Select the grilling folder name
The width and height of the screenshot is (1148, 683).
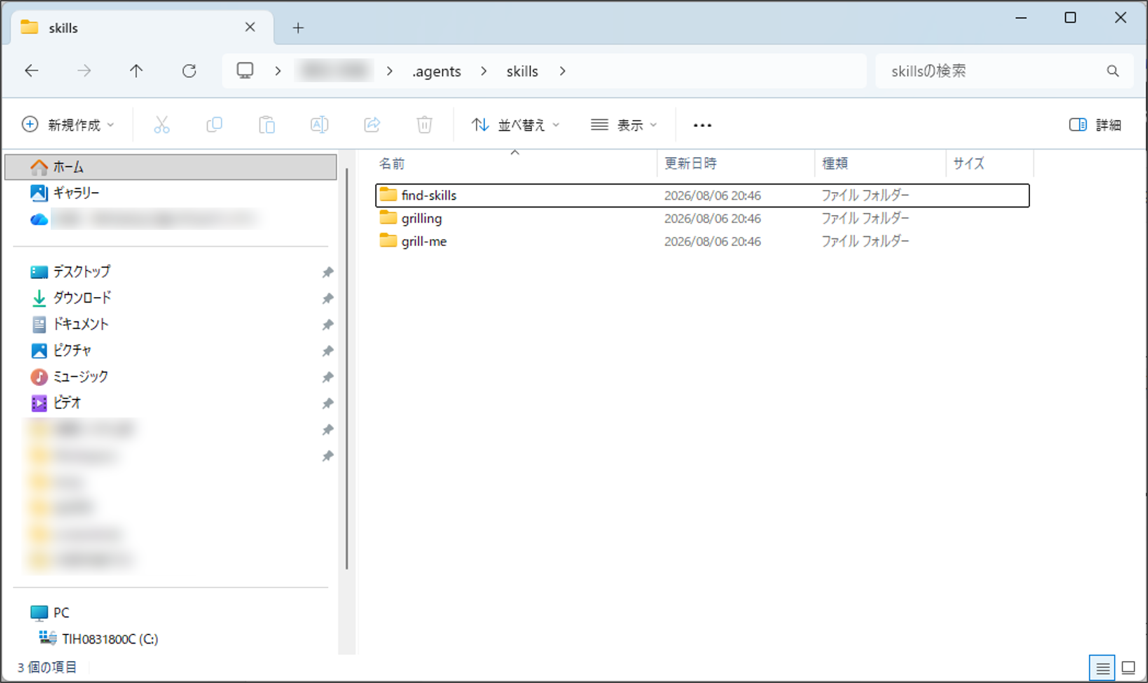[422, 218]
